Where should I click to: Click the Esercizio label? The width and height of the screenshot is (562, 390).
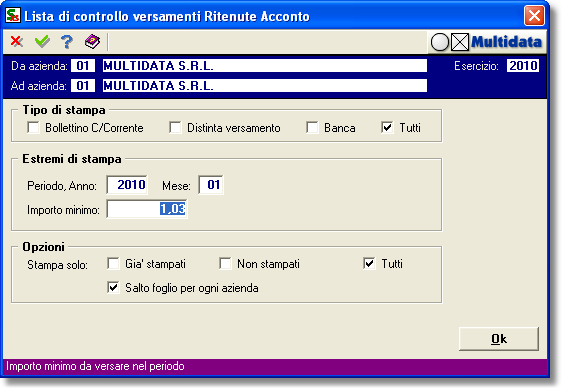point(476,66)
